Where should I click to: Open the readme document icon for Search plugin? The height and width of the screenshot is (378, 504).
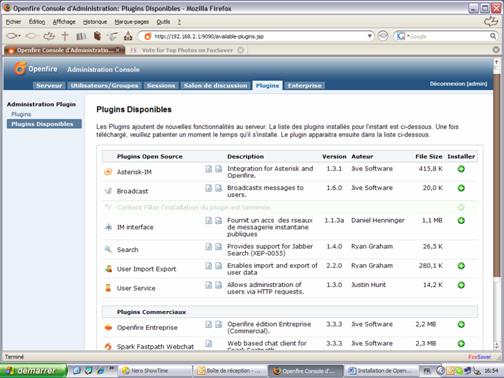[x=208, y=247]
